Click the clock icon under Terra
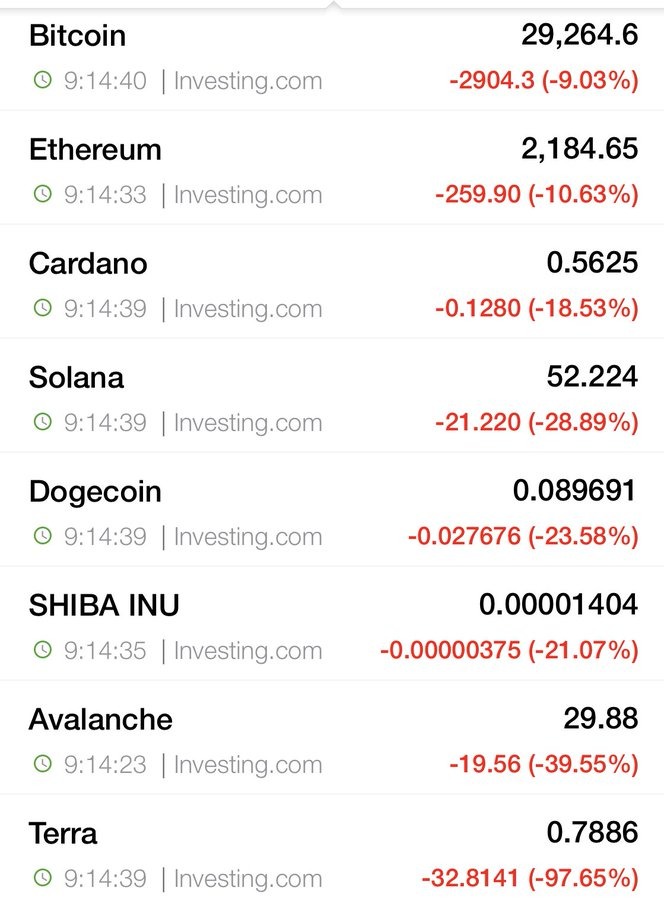This screenshot has width=664, height=900. tap(43, 878)
